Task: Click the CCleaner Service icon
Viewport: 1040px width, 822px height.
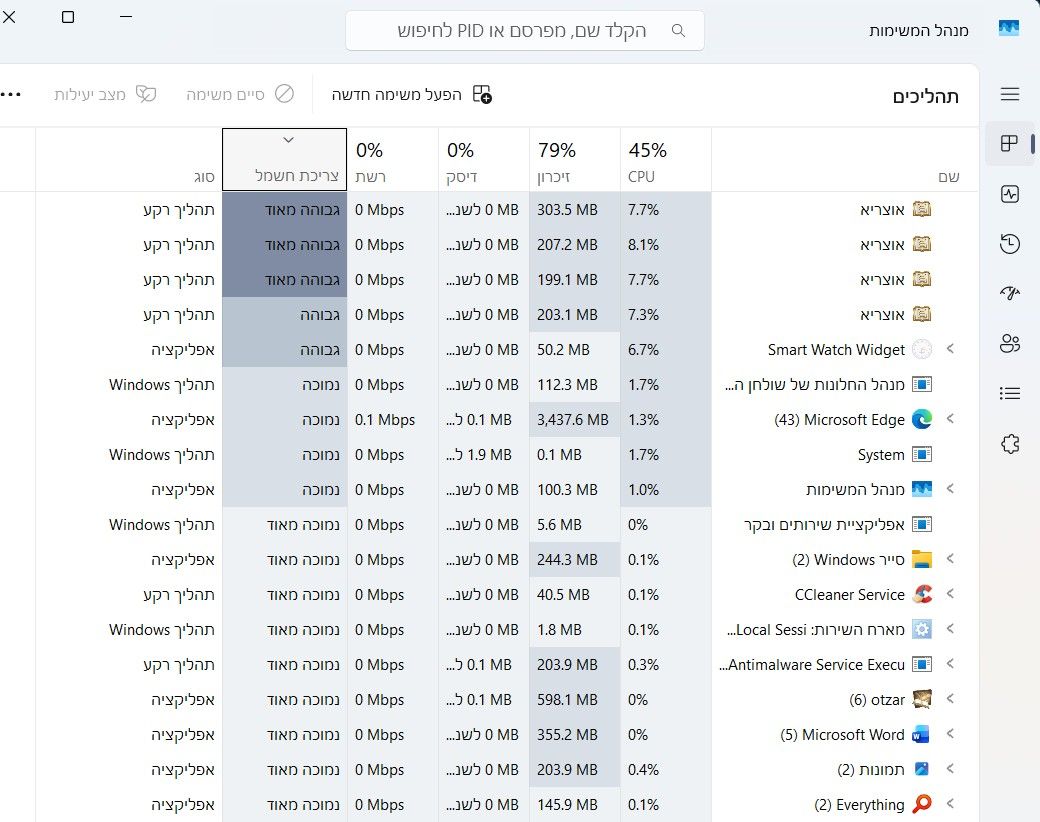Action: [x=922, y=594]
